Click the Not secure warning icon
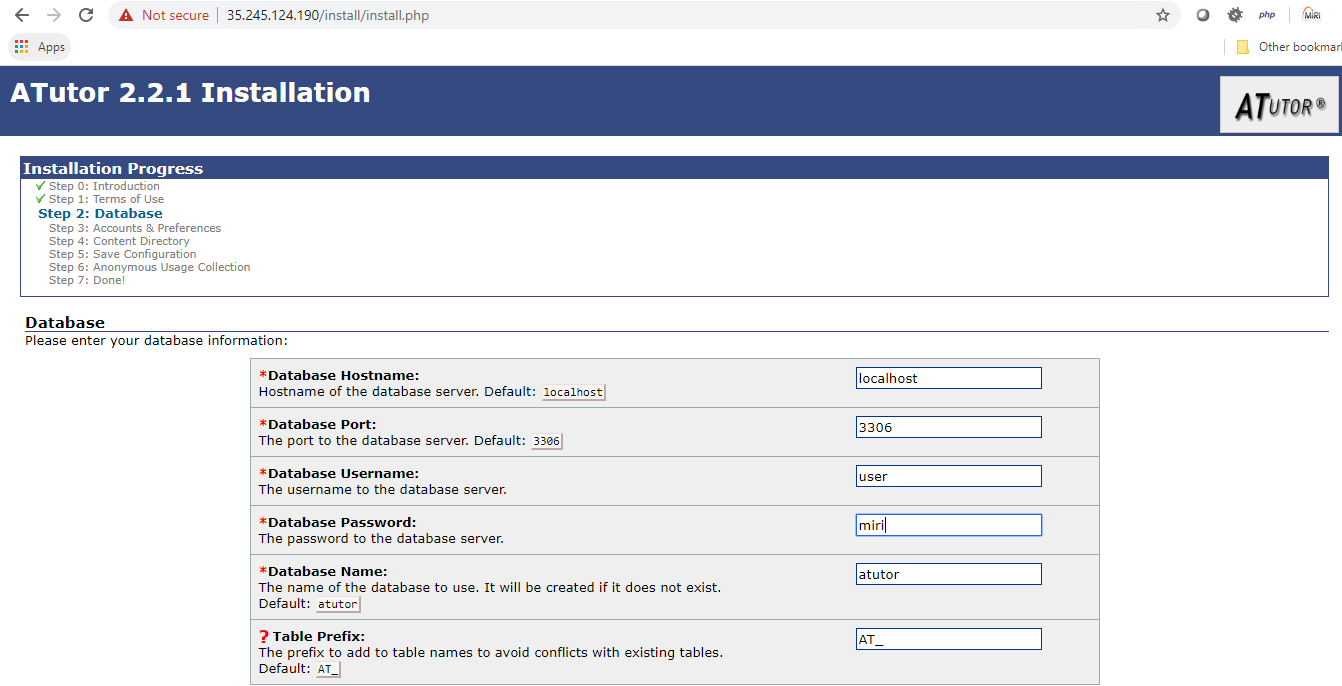Screen dimensions: 1342x686 pyautogui.click(x=125, y=15)
